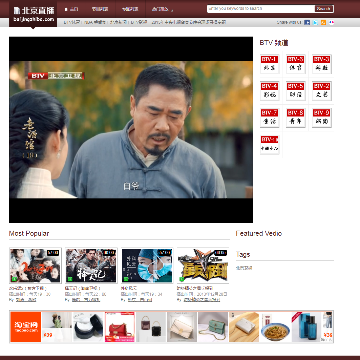Open the title link of the masked surgeon video
360x360 pixels.
click(129, 288)
